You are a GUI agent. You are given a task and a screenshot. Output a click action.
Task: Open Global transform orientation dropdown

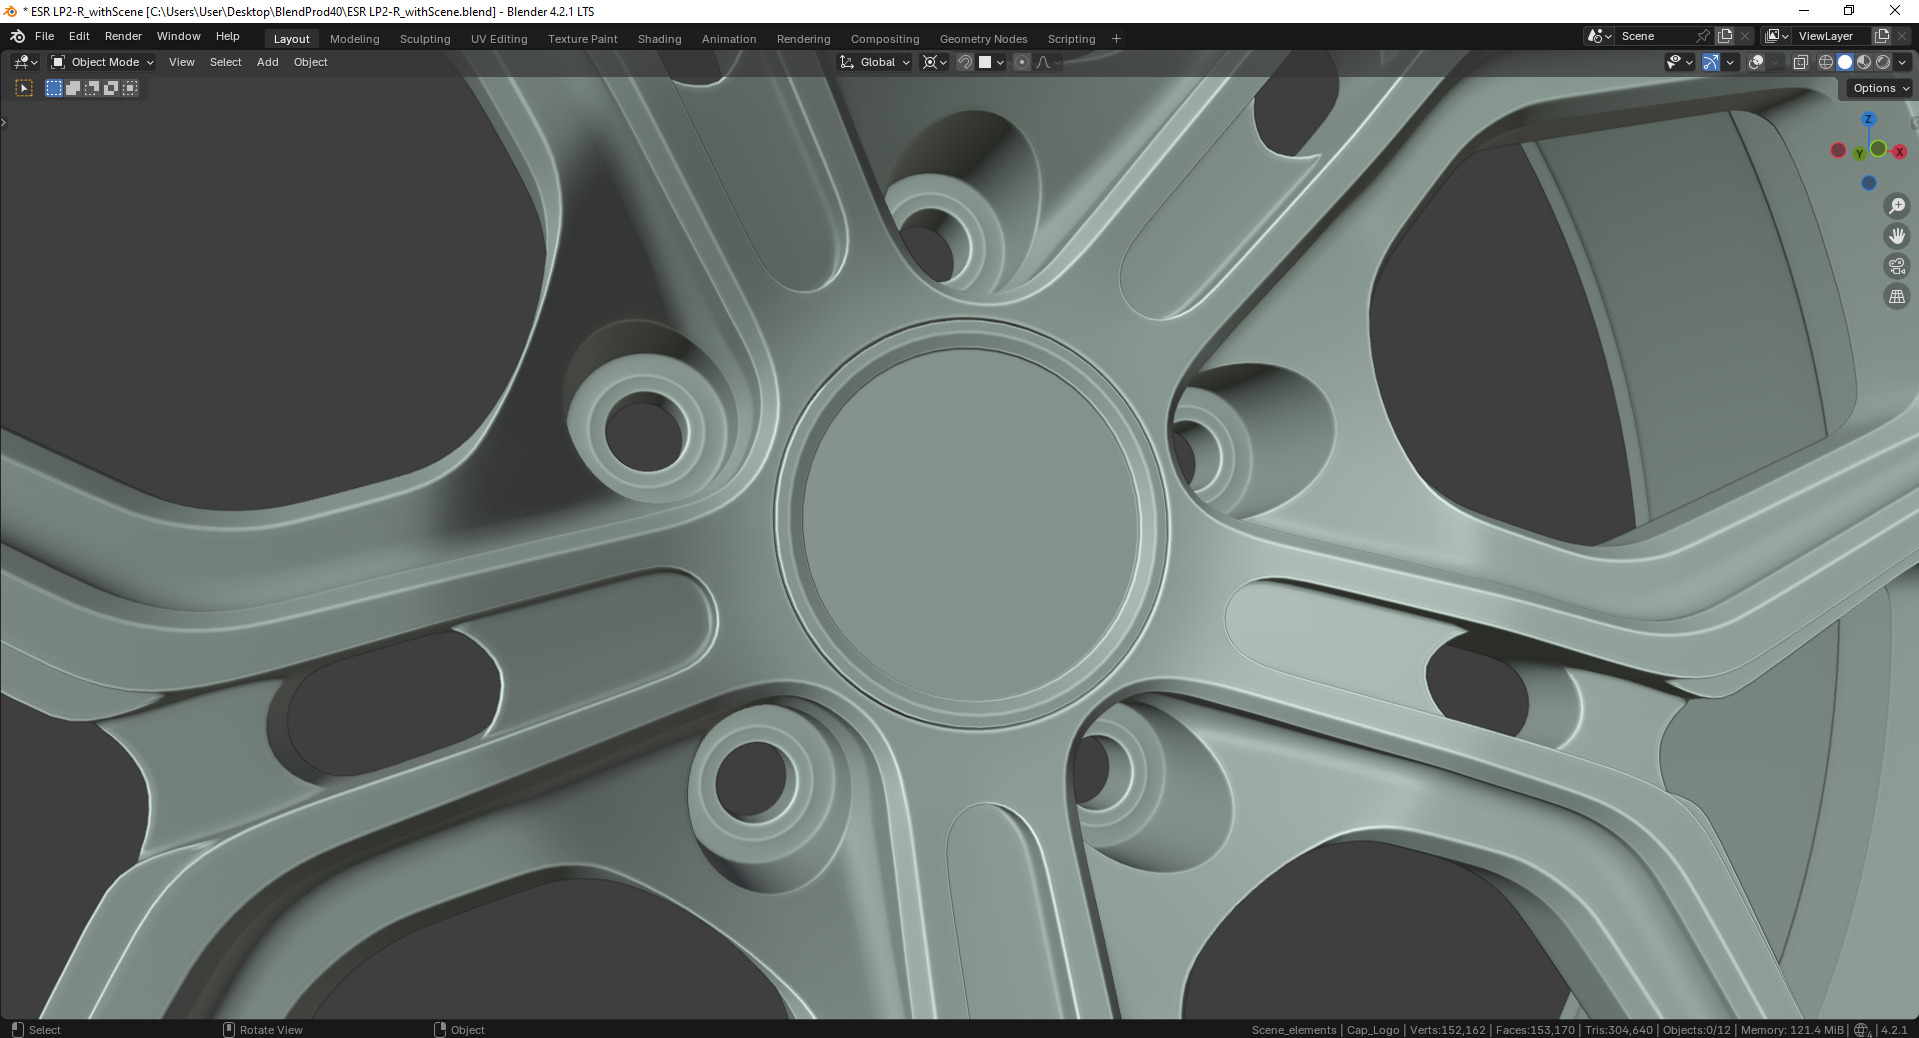[x=875, y=62]
